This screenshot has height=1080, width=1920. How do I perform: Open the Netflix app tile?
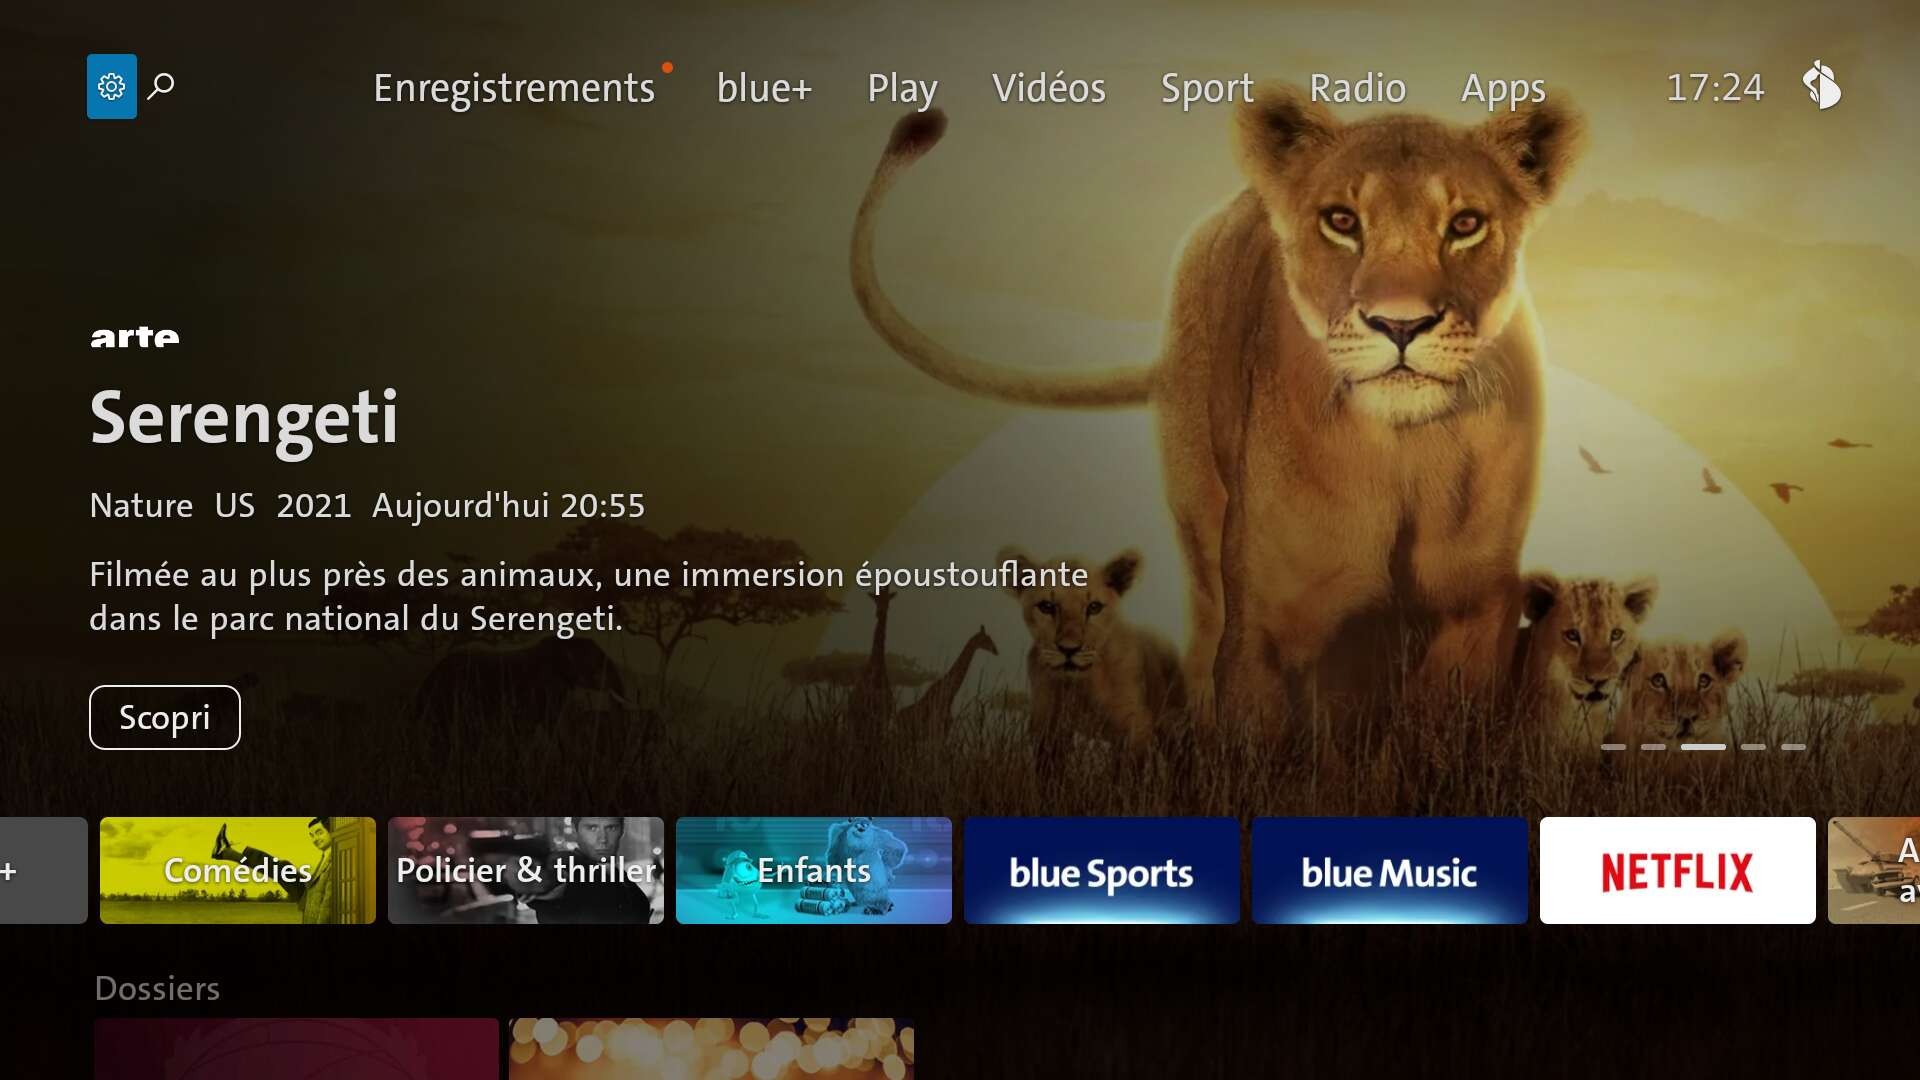(1677, 870)
